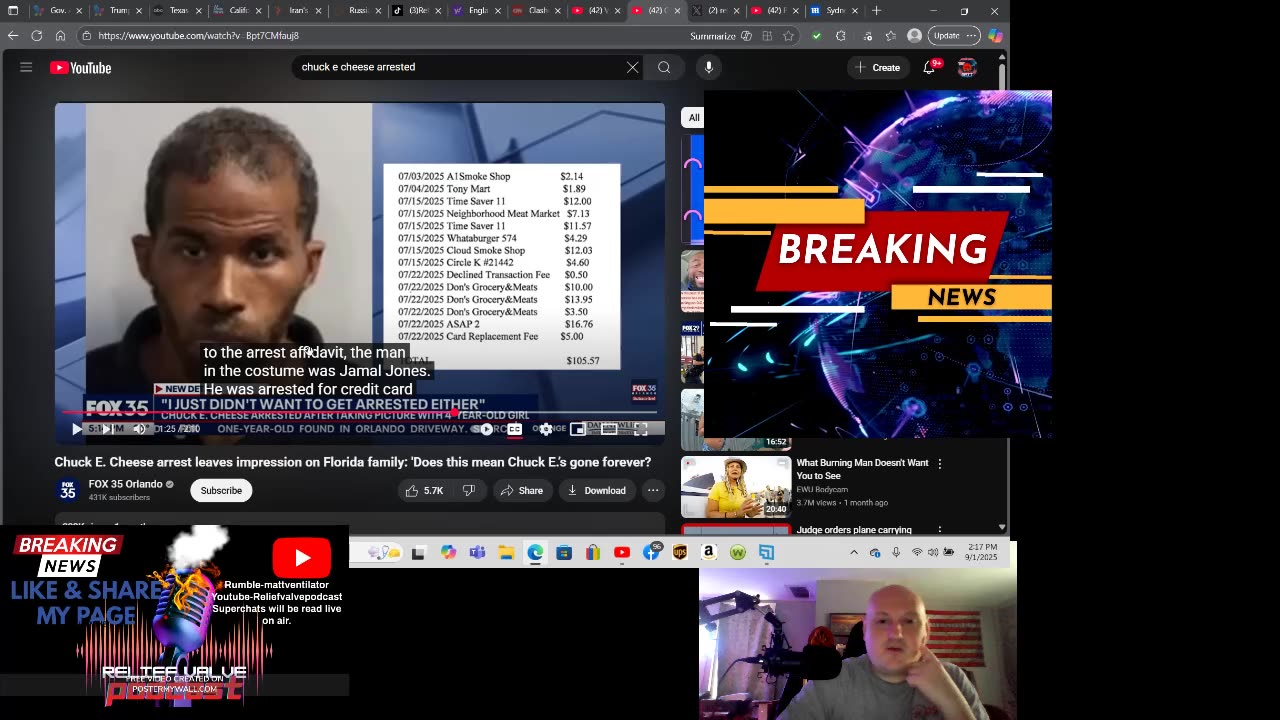Click the youtube.com address bar URL

click(198, 36)
